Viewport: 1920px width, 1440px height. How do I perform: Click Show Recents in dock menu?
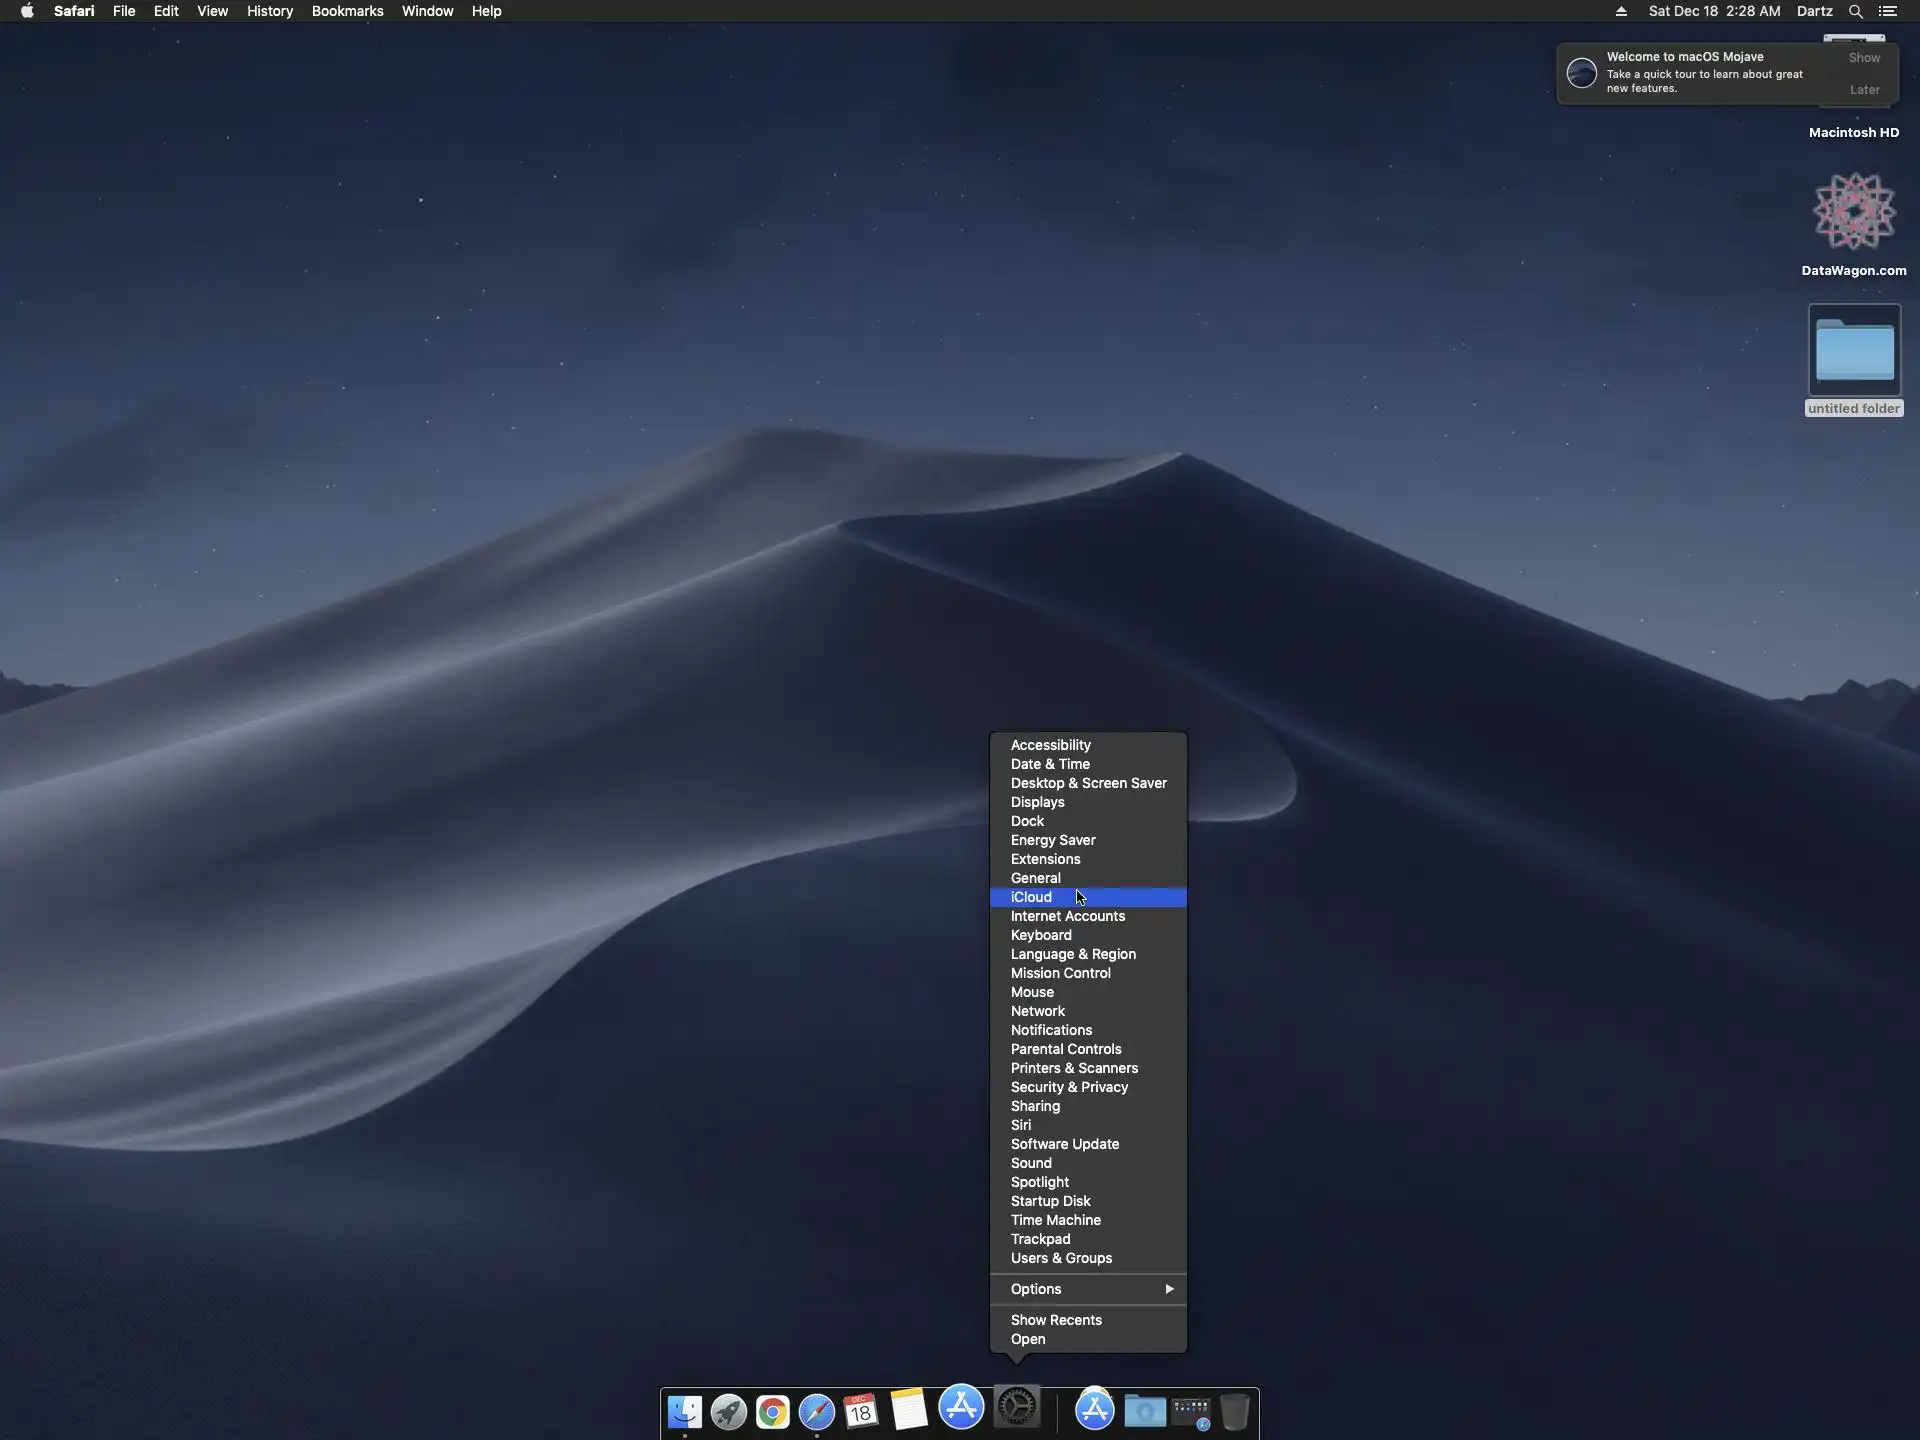click(x=1056, y=1320)
